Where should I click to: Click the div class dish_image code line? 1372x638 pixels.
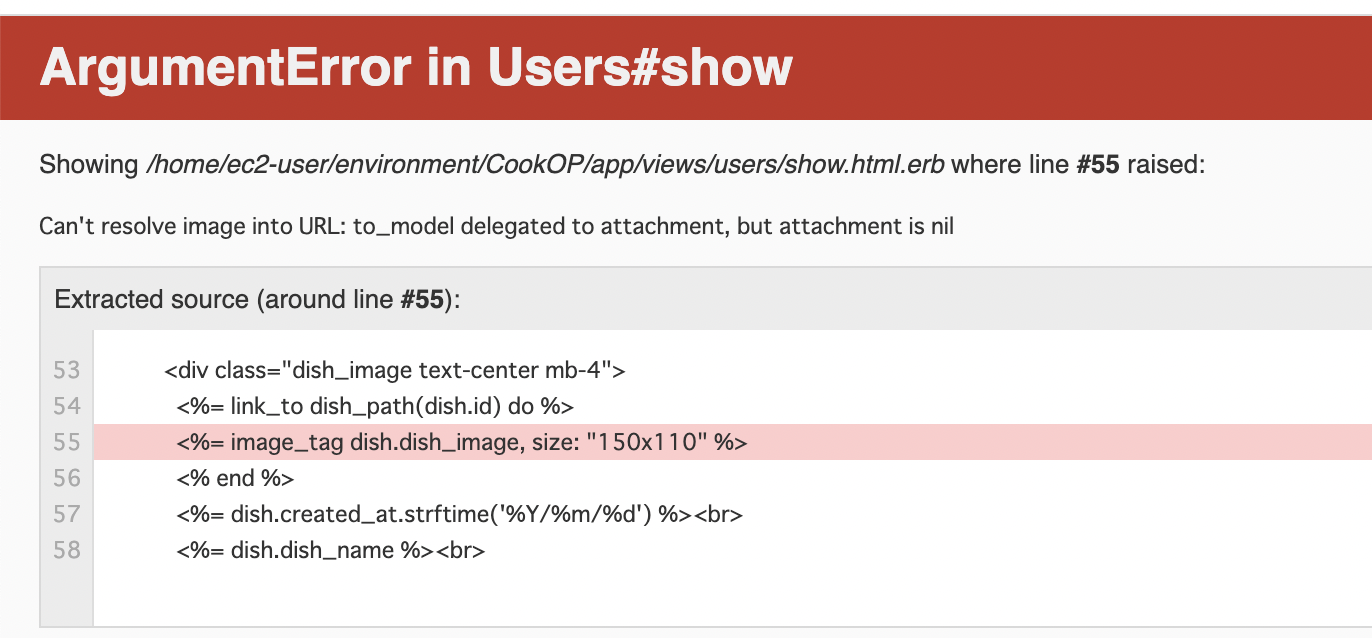[395, 370]
